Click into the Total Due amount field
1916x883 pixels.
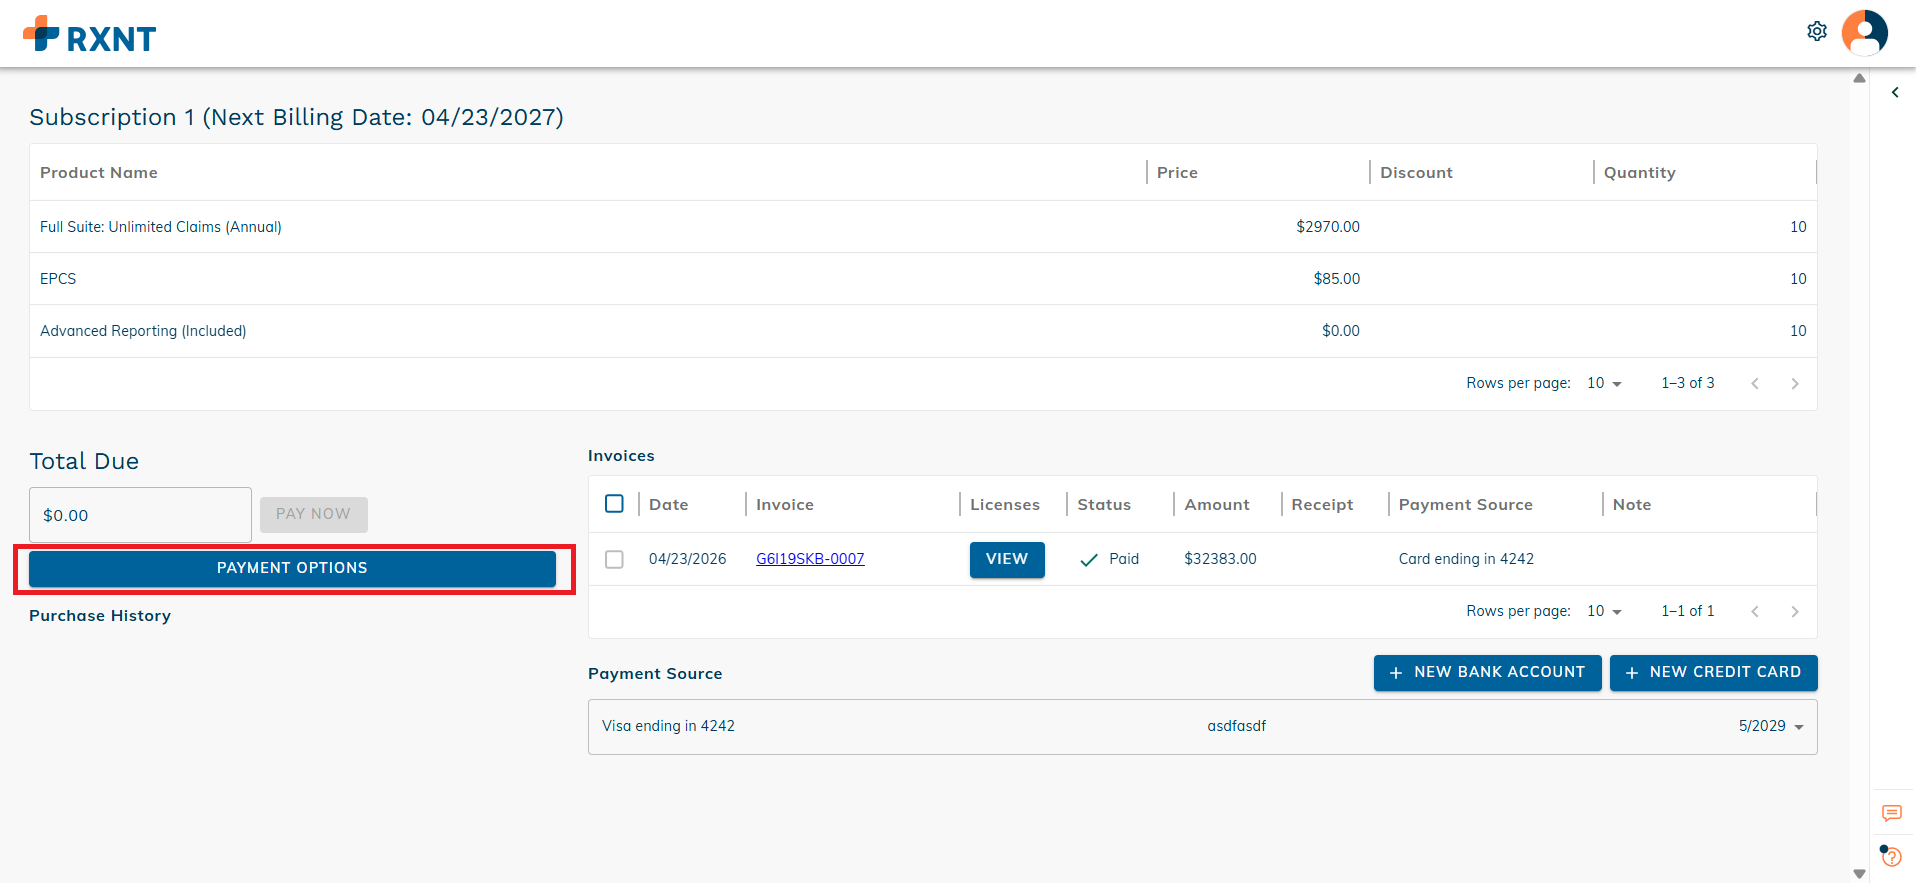(140, 515)
